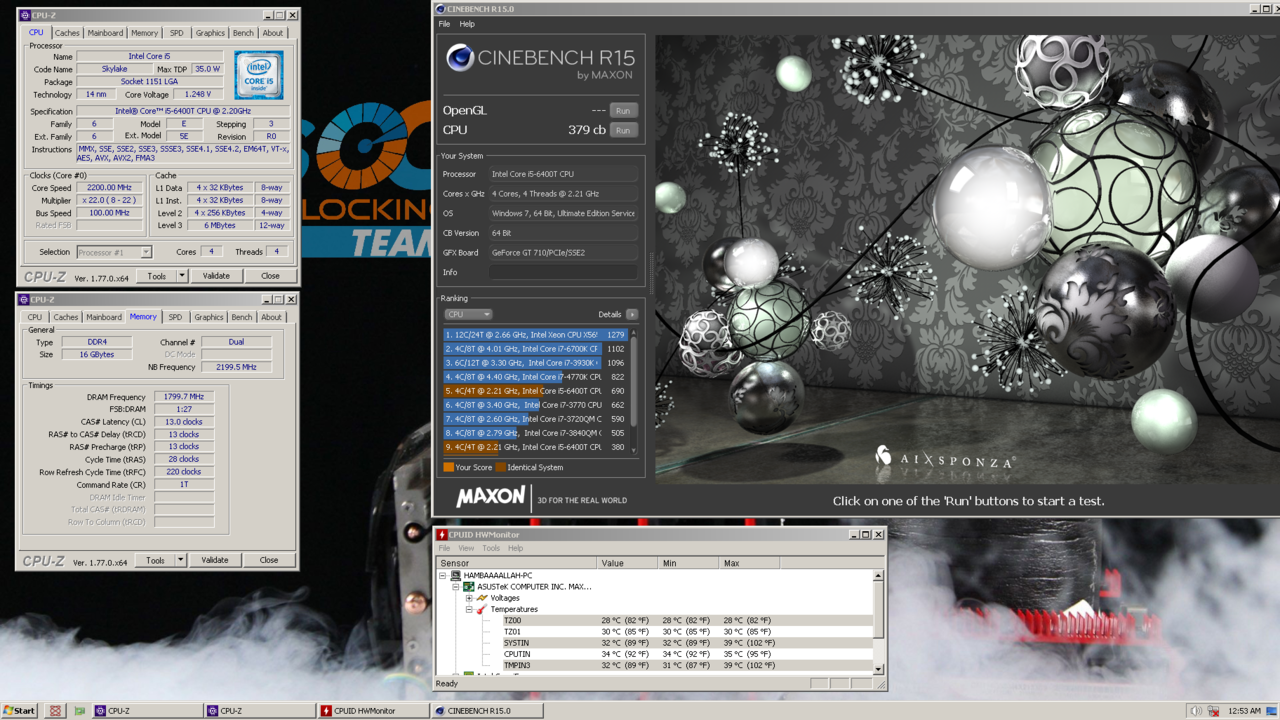Open the Tools menu in HWMonitor
This screenshot has width=1280, height=720.
[491, 548]
